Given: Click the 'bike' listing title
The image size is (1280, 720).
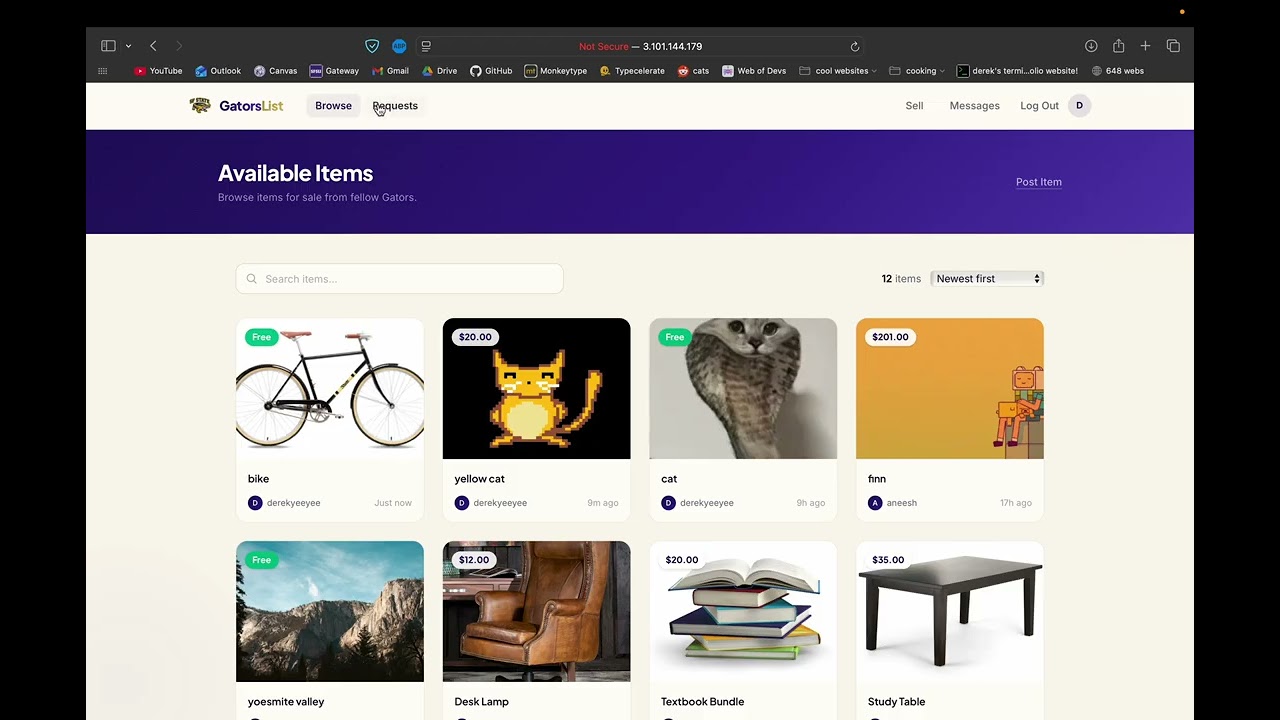Looking at the screenshot, I should click(x=258, y=479).
